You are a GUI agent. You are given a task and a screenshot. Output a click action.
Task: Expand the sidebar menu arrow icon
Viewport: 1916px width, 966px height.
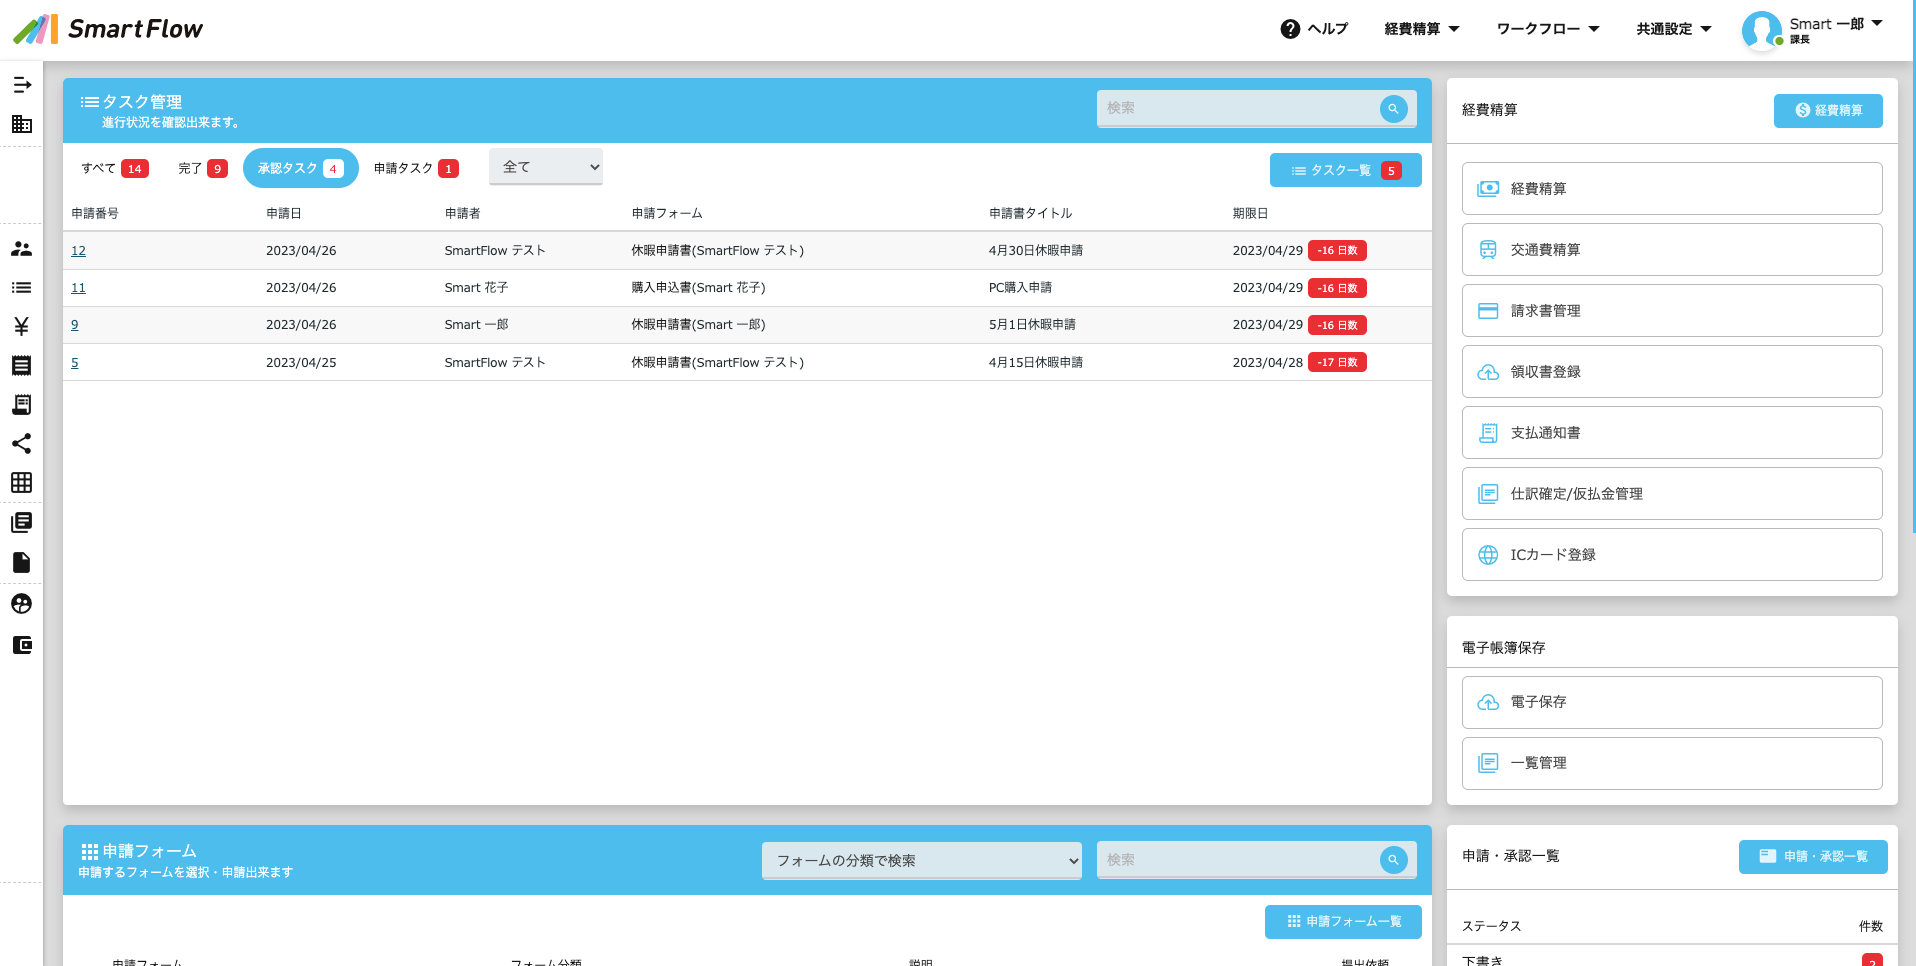click(x=21, y=85)
